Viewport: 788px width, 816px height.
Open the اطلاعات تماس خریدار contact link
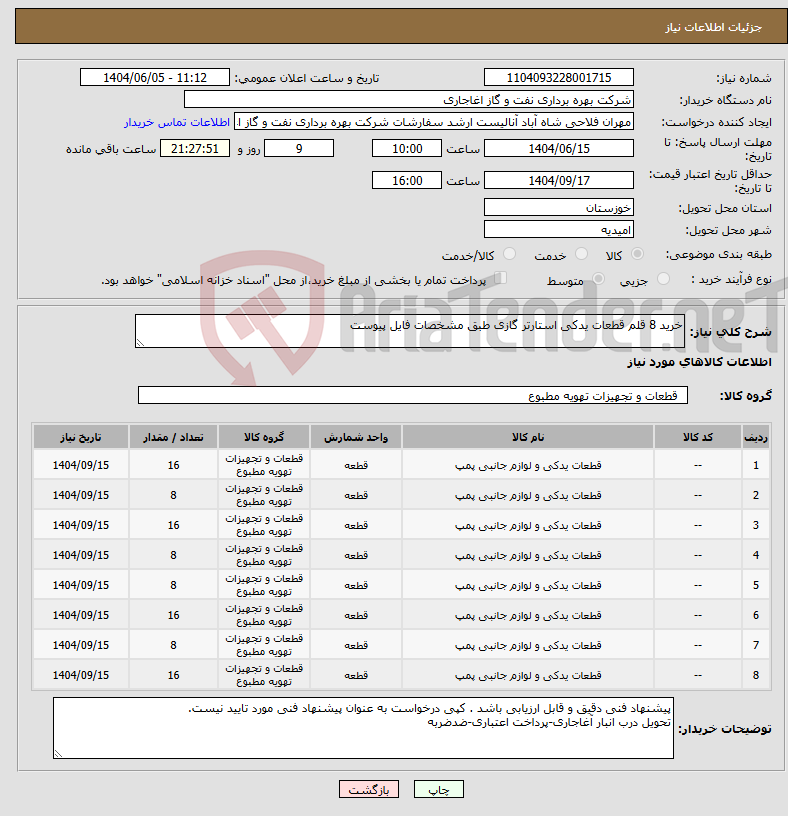point(177,122)
